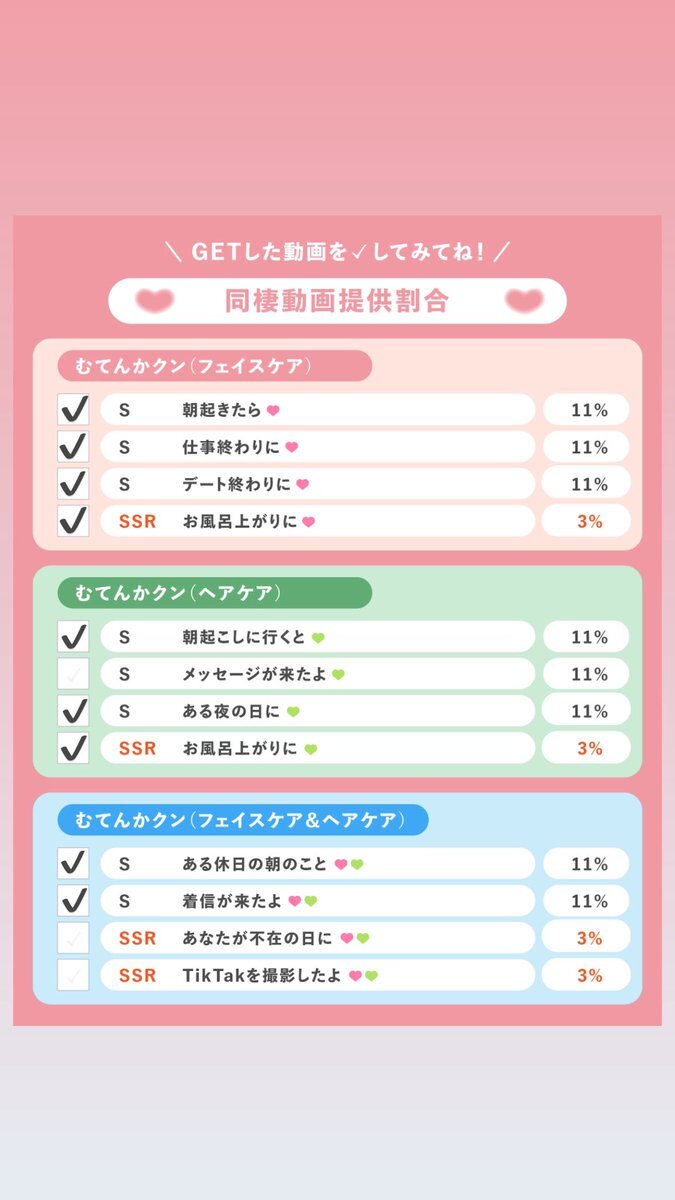
Task: Select the むてんかクン(フェイスケア) header
Action: [x=214, y=366]
